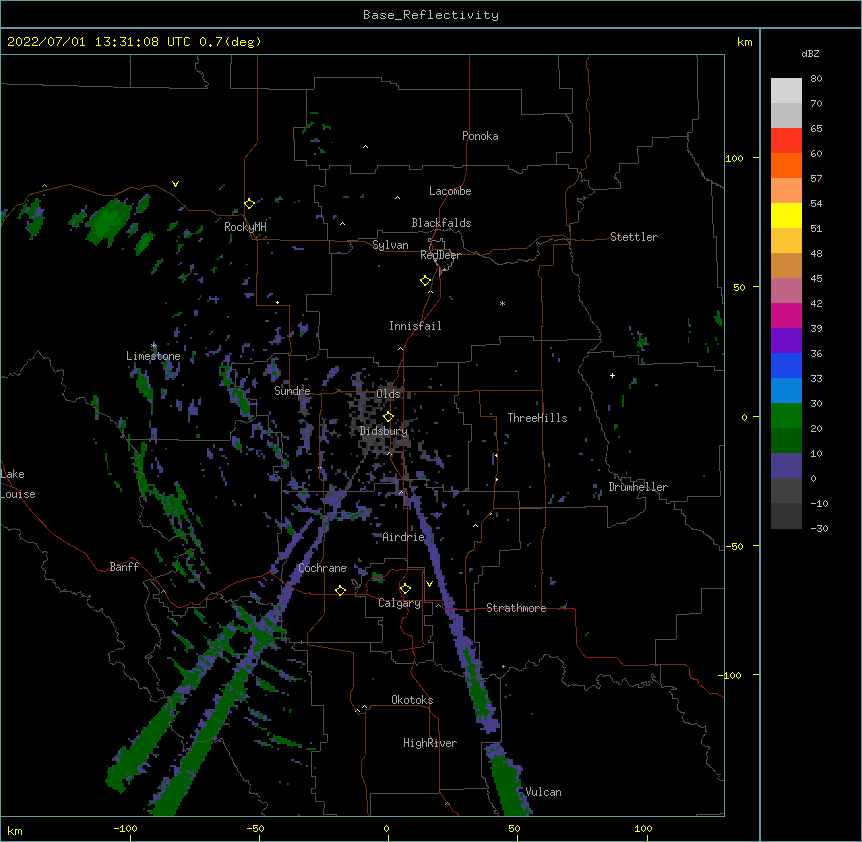The image size is (862, 842).
Task: Select the dark gray -30 dBZ swatch
Action: (x=786, y=516)
